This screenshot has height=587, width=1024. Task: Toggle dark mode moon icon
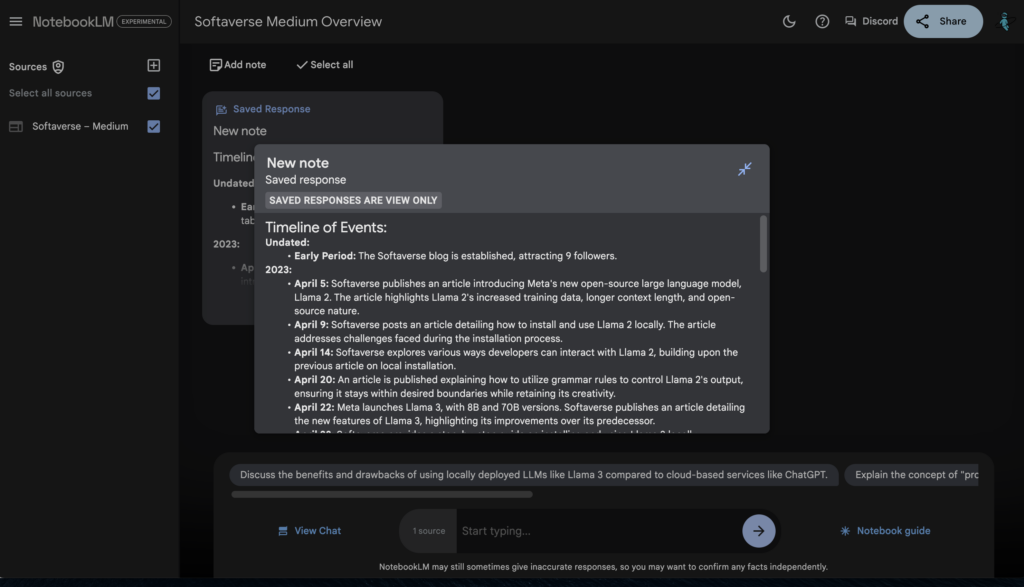(789, 21)
